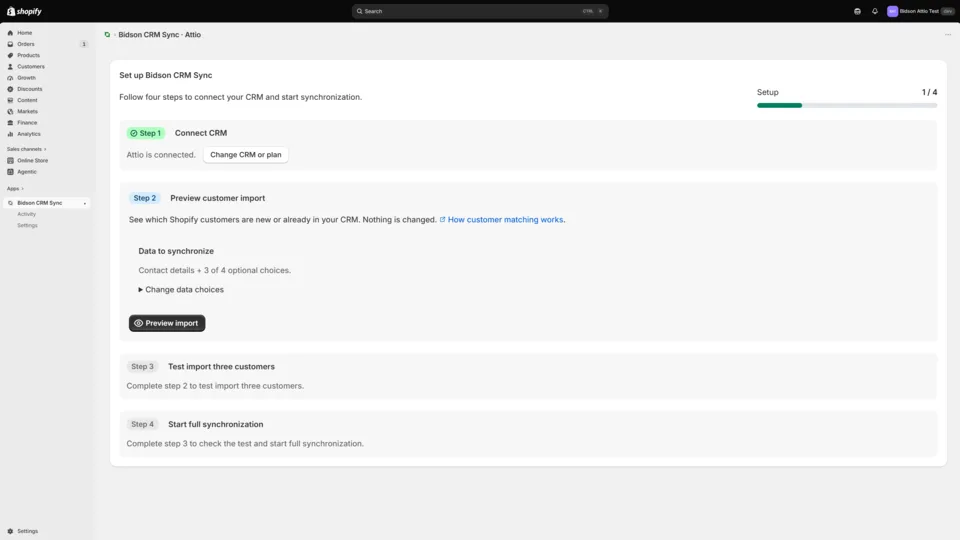This screenshot has height=540, width=960.
Task: Expand Change data choices disclosure
Action: click(181, 290)
